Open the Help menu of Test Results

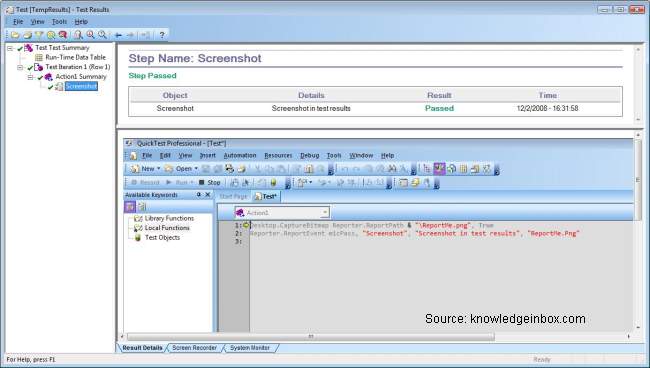tap(81, 22)
